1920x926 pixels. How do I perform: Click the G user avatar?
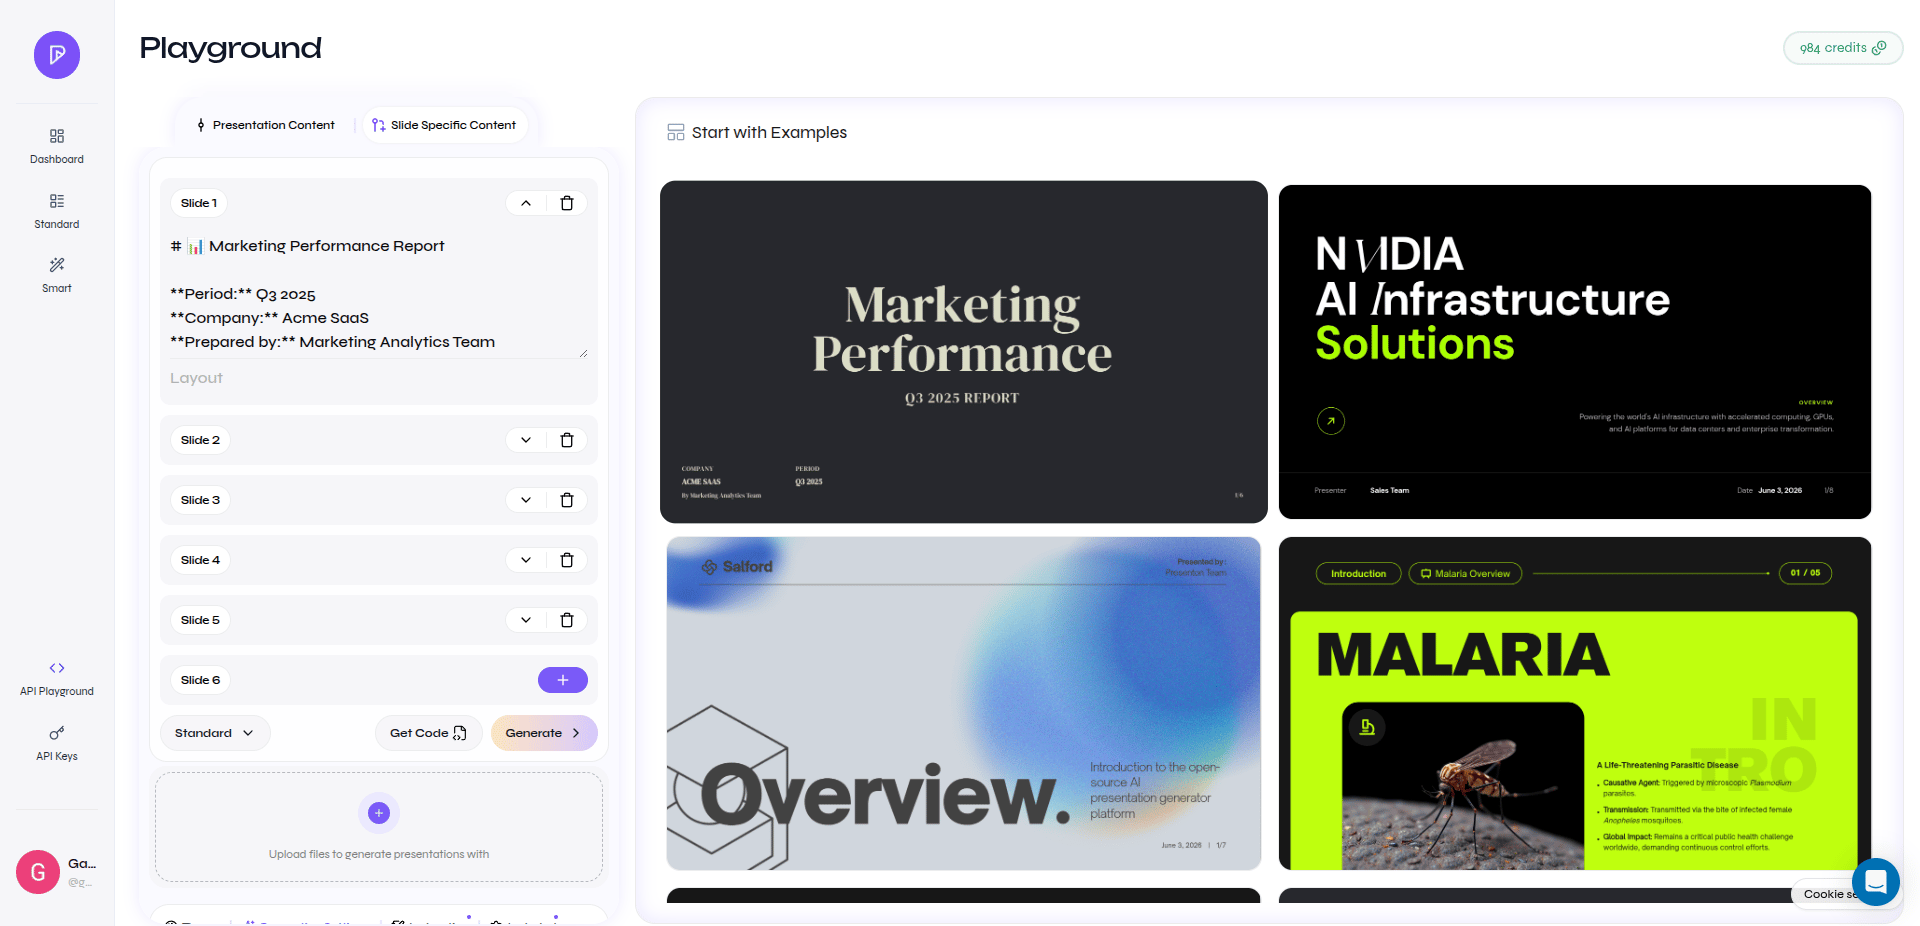tap(38, 872)
